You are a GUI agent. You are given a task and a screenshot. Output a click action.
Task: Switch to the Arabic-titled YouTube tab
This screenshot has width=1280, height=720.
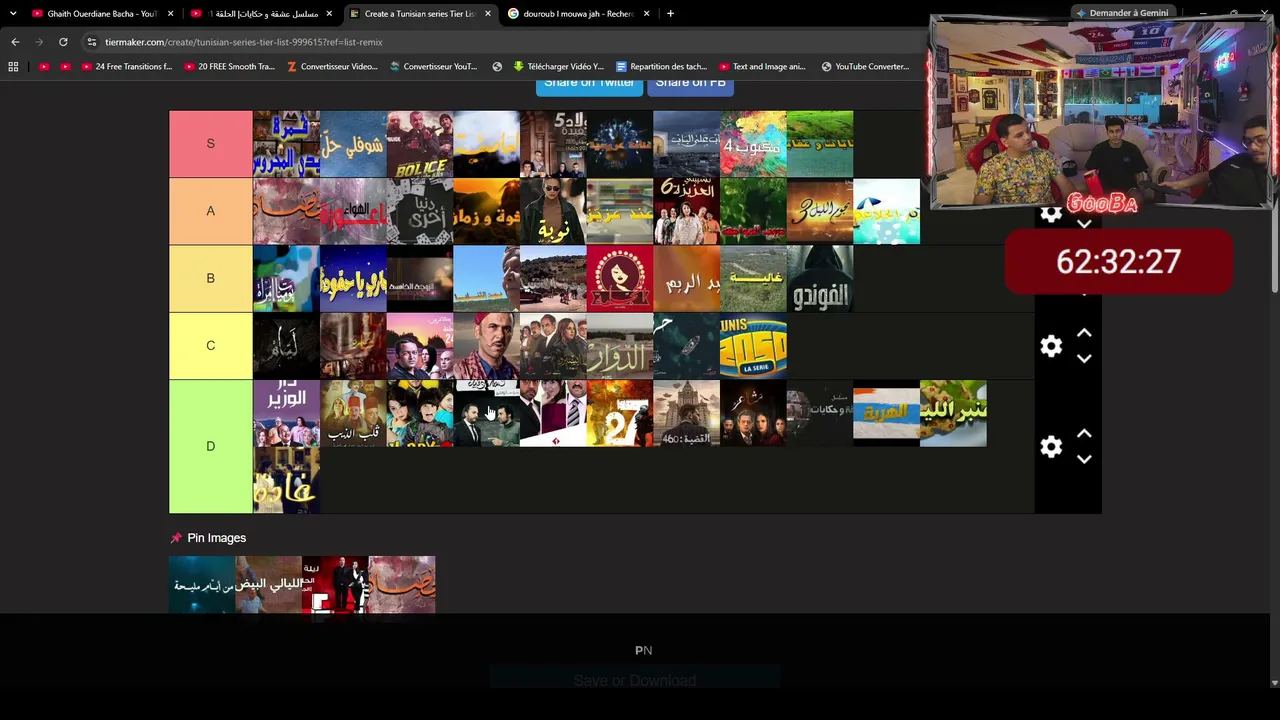click(x=262, y=14)
